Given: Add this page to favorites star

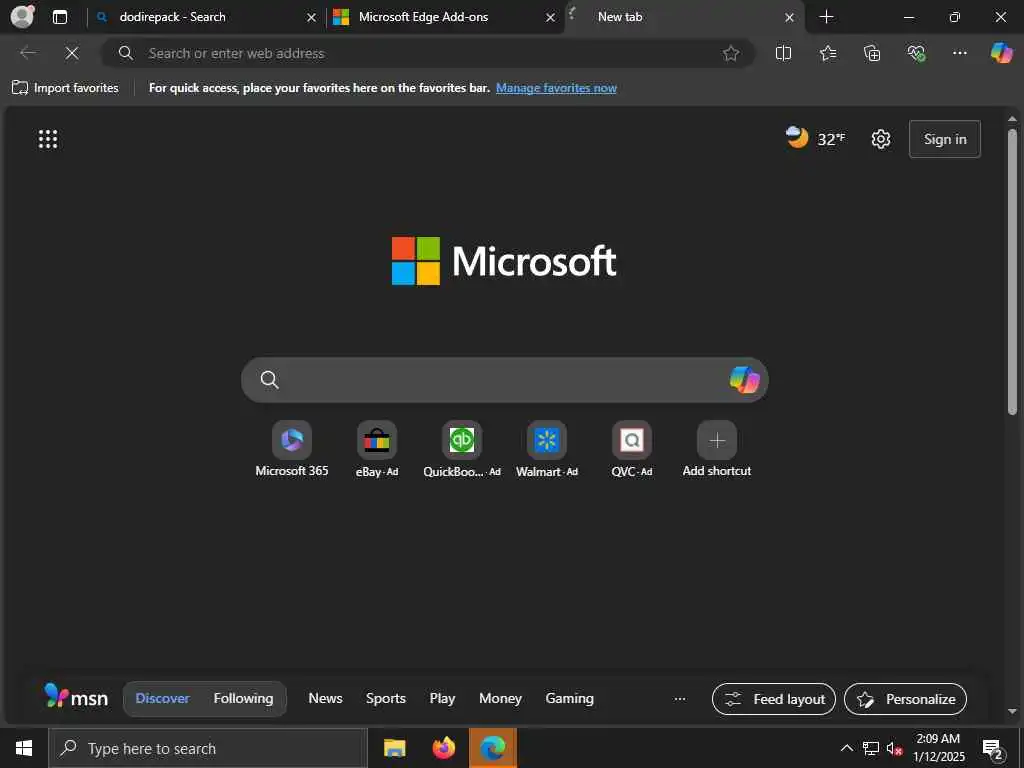Looking at the screenshot, I should [x=731, y=53].
